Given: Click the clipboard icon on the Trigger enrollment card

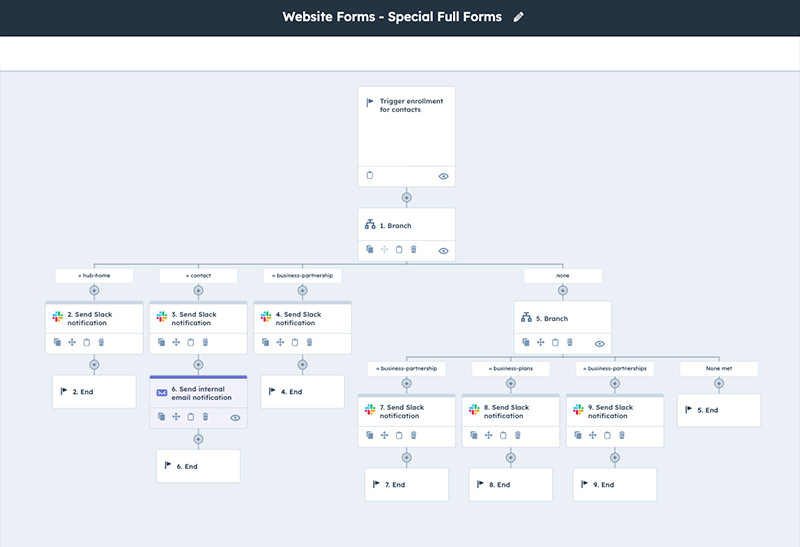Looking at the screenshot, I should 370,176.
